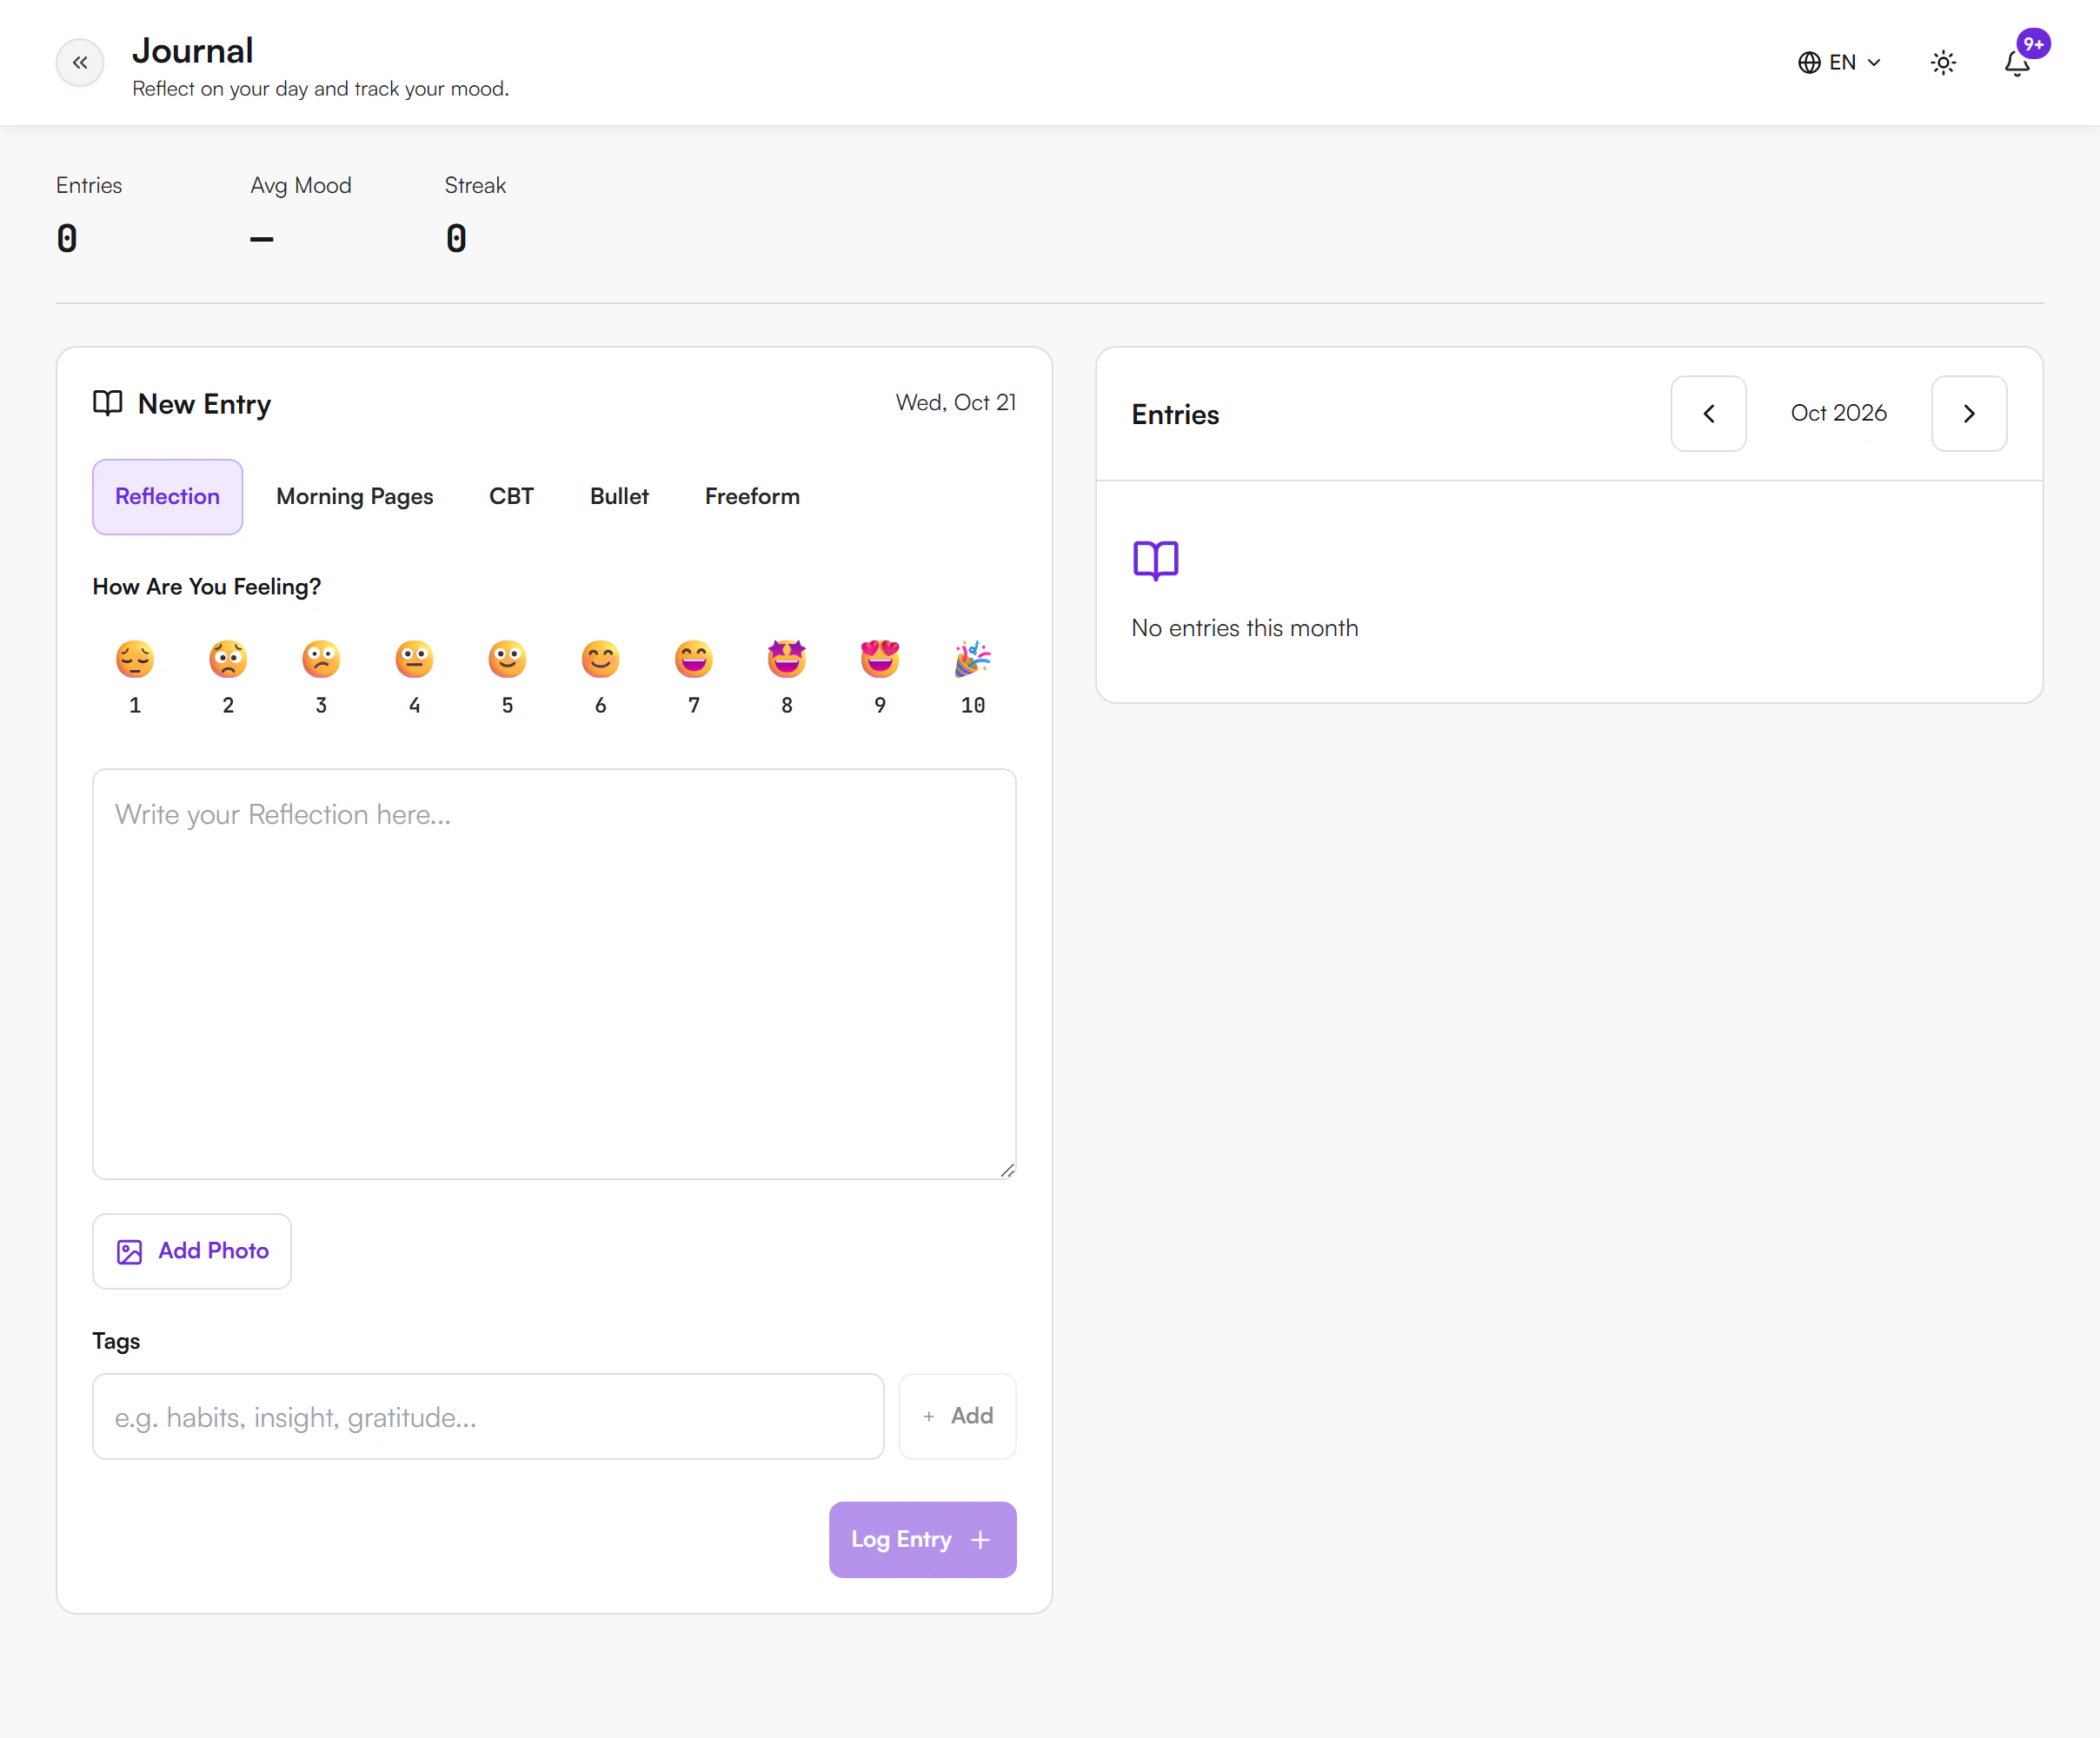Switch to the Freeform tab
2100x1738 pixels.
(x=752, y=497)
